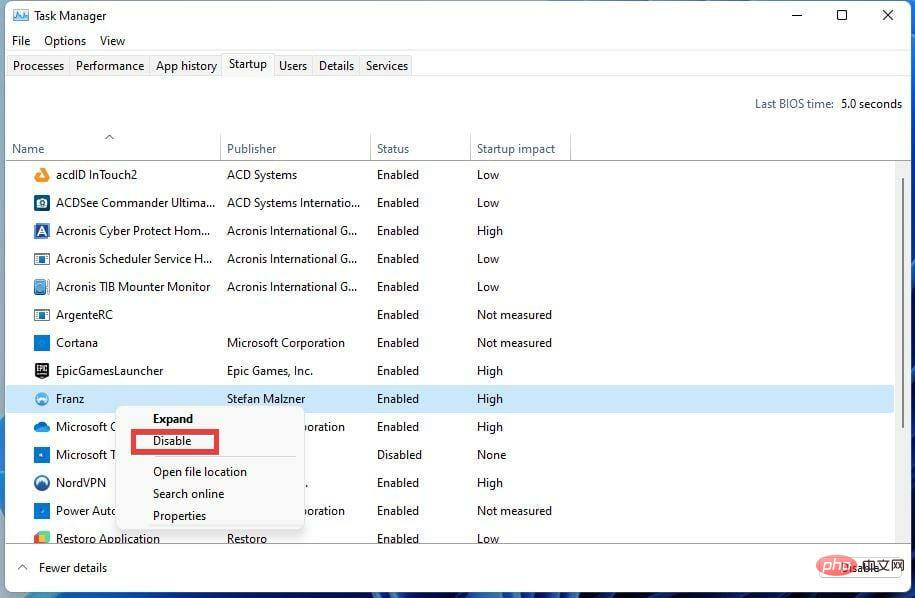
Task: Sort by the Publisher column header
Action: tap(252, 149)
